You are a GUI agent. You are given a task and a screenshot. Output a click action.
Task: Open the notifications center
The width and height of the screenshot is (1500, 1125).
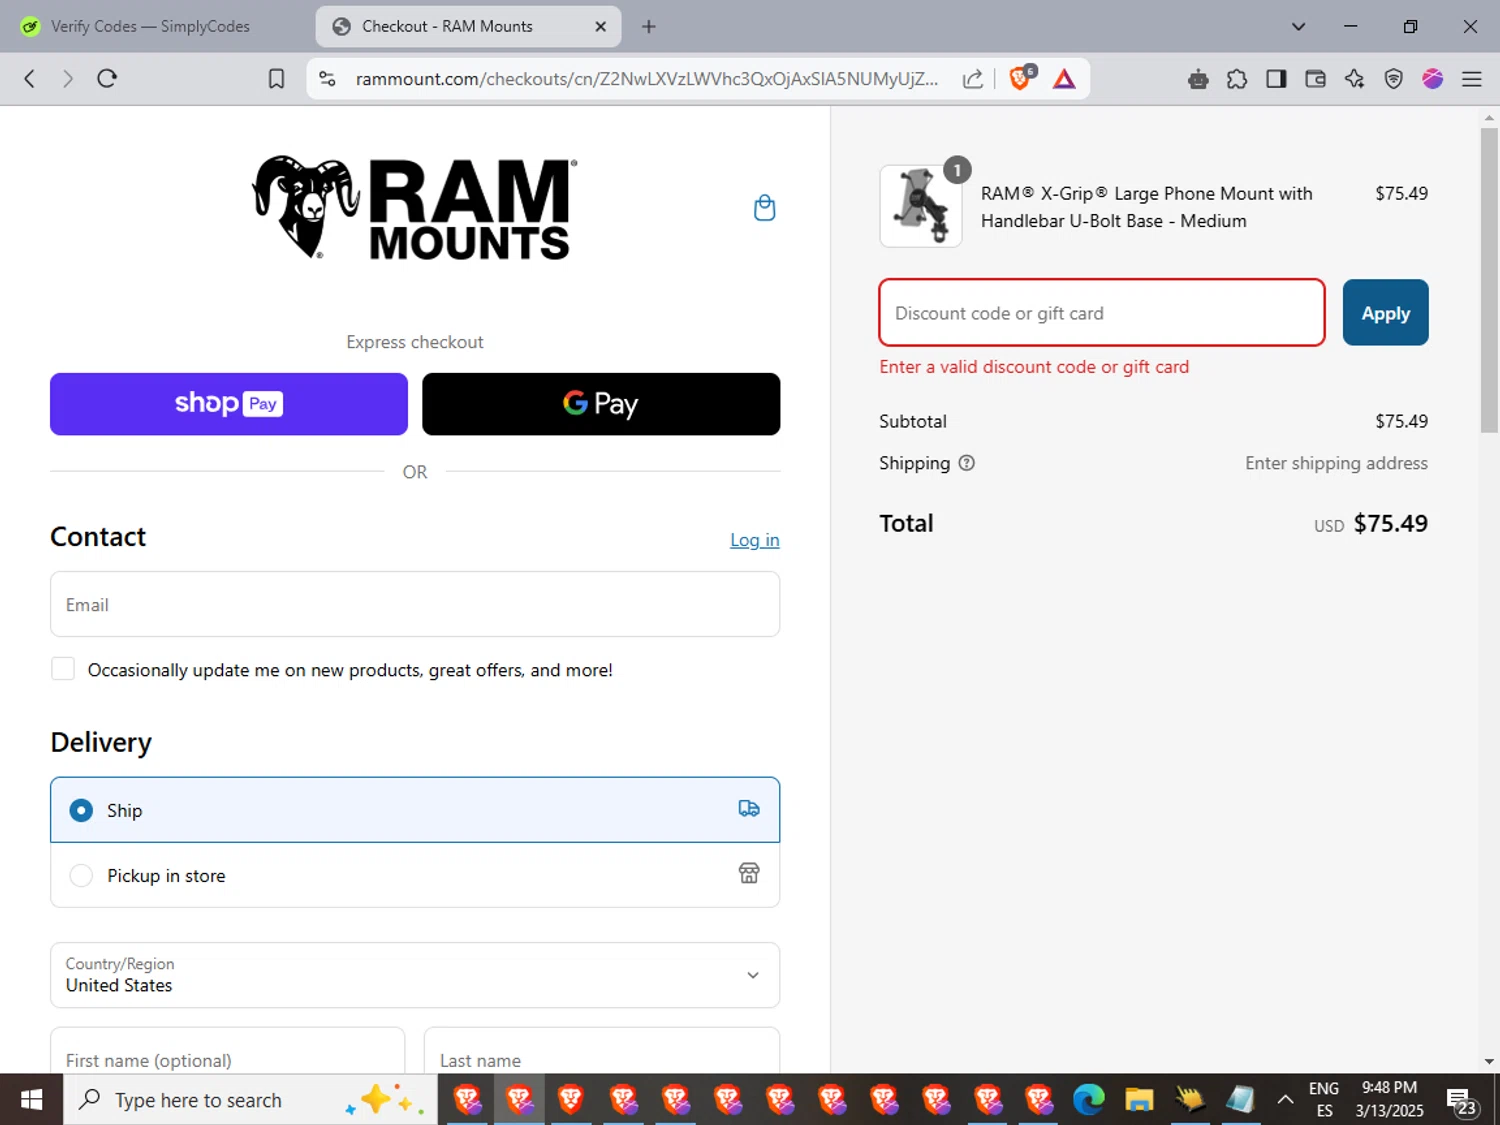point(1461,1101)
